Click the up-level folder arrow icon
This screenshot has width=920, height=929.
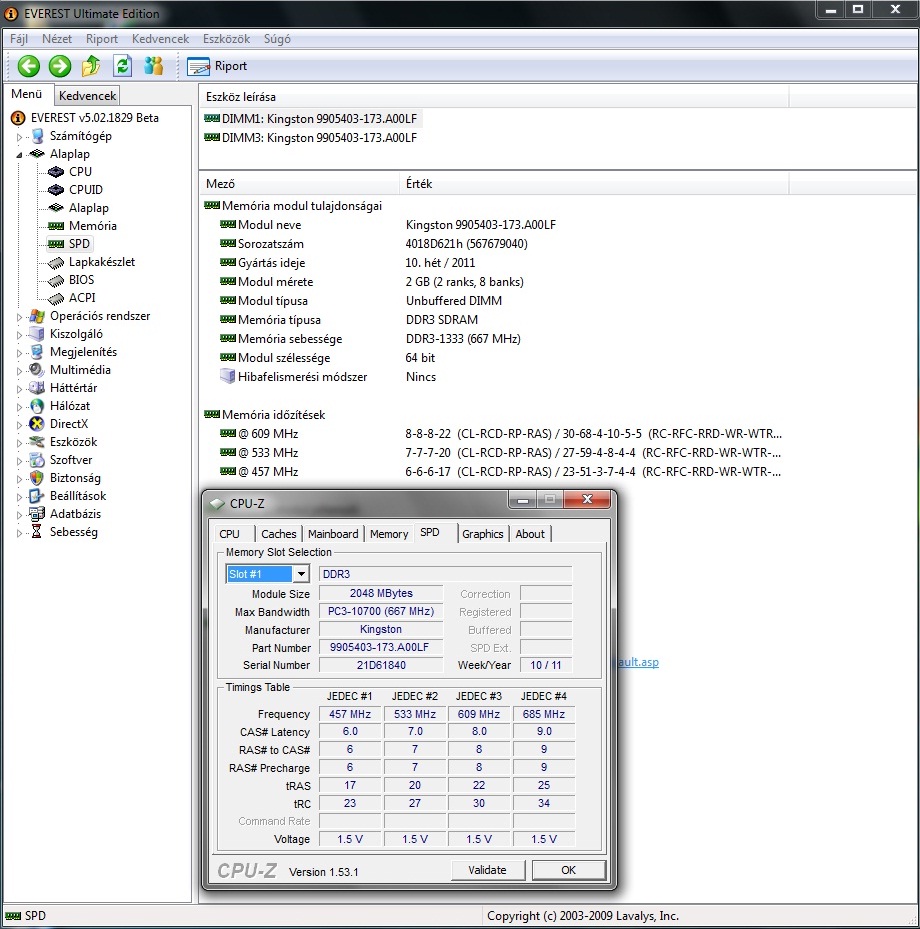click(x=91, y=66)
